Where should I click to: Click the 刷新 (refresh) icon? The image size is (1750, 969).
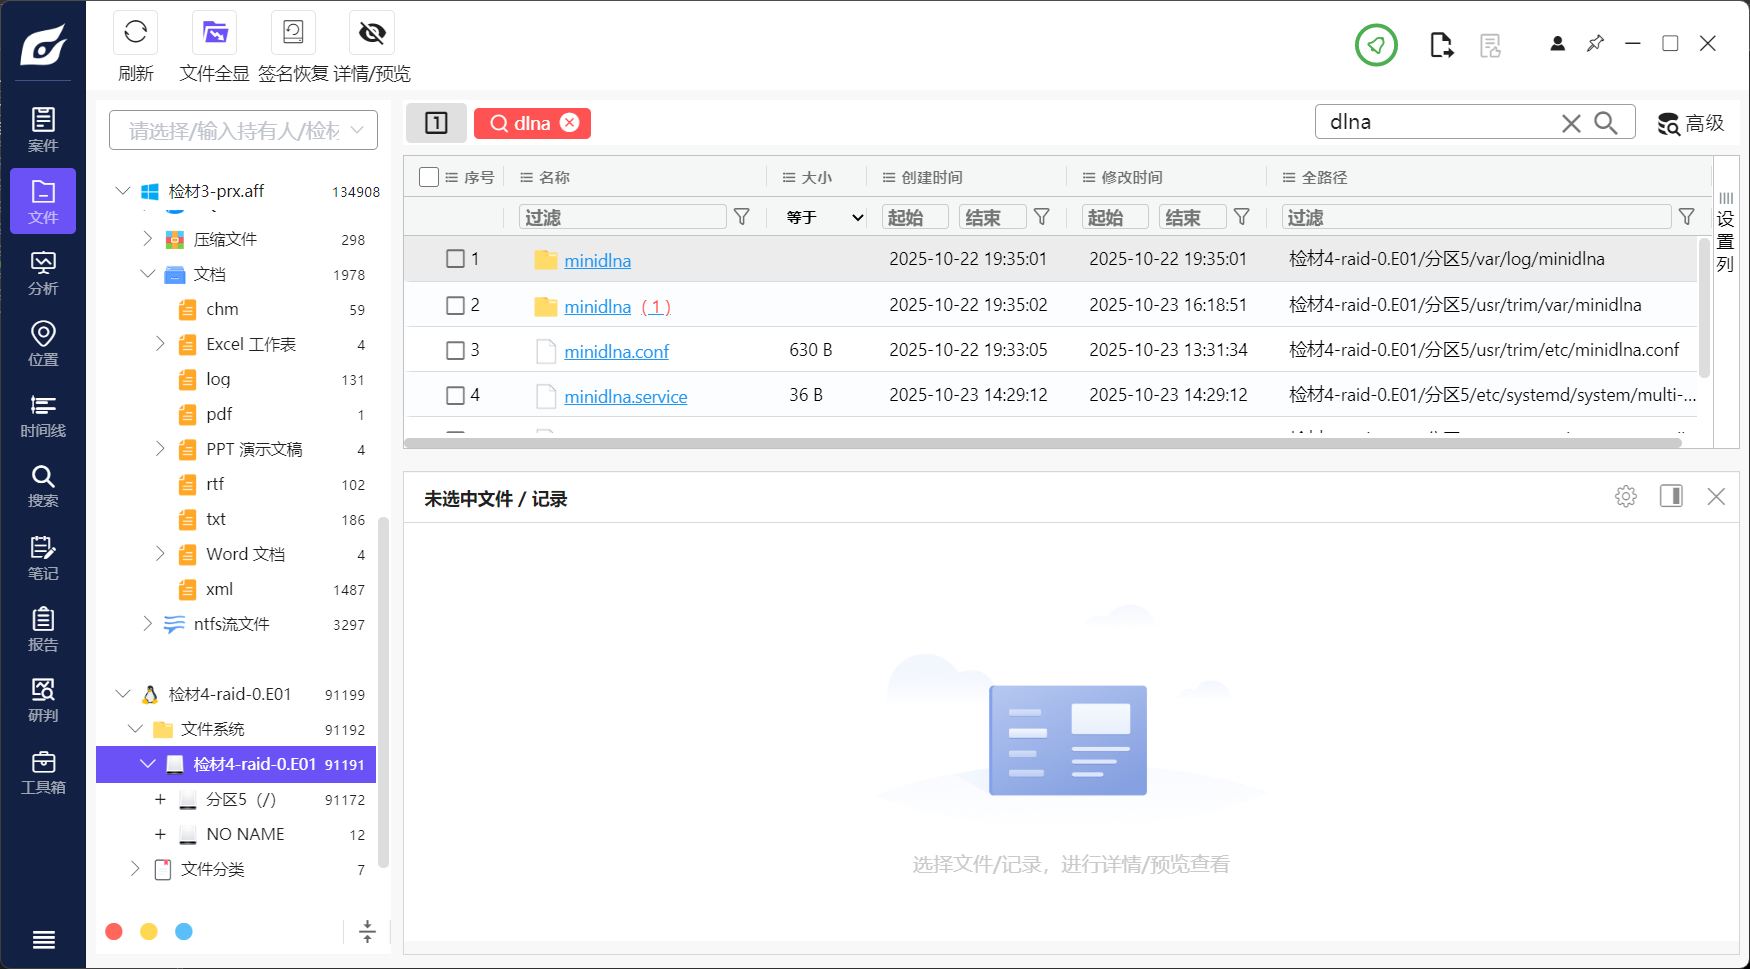pos(135,32)
